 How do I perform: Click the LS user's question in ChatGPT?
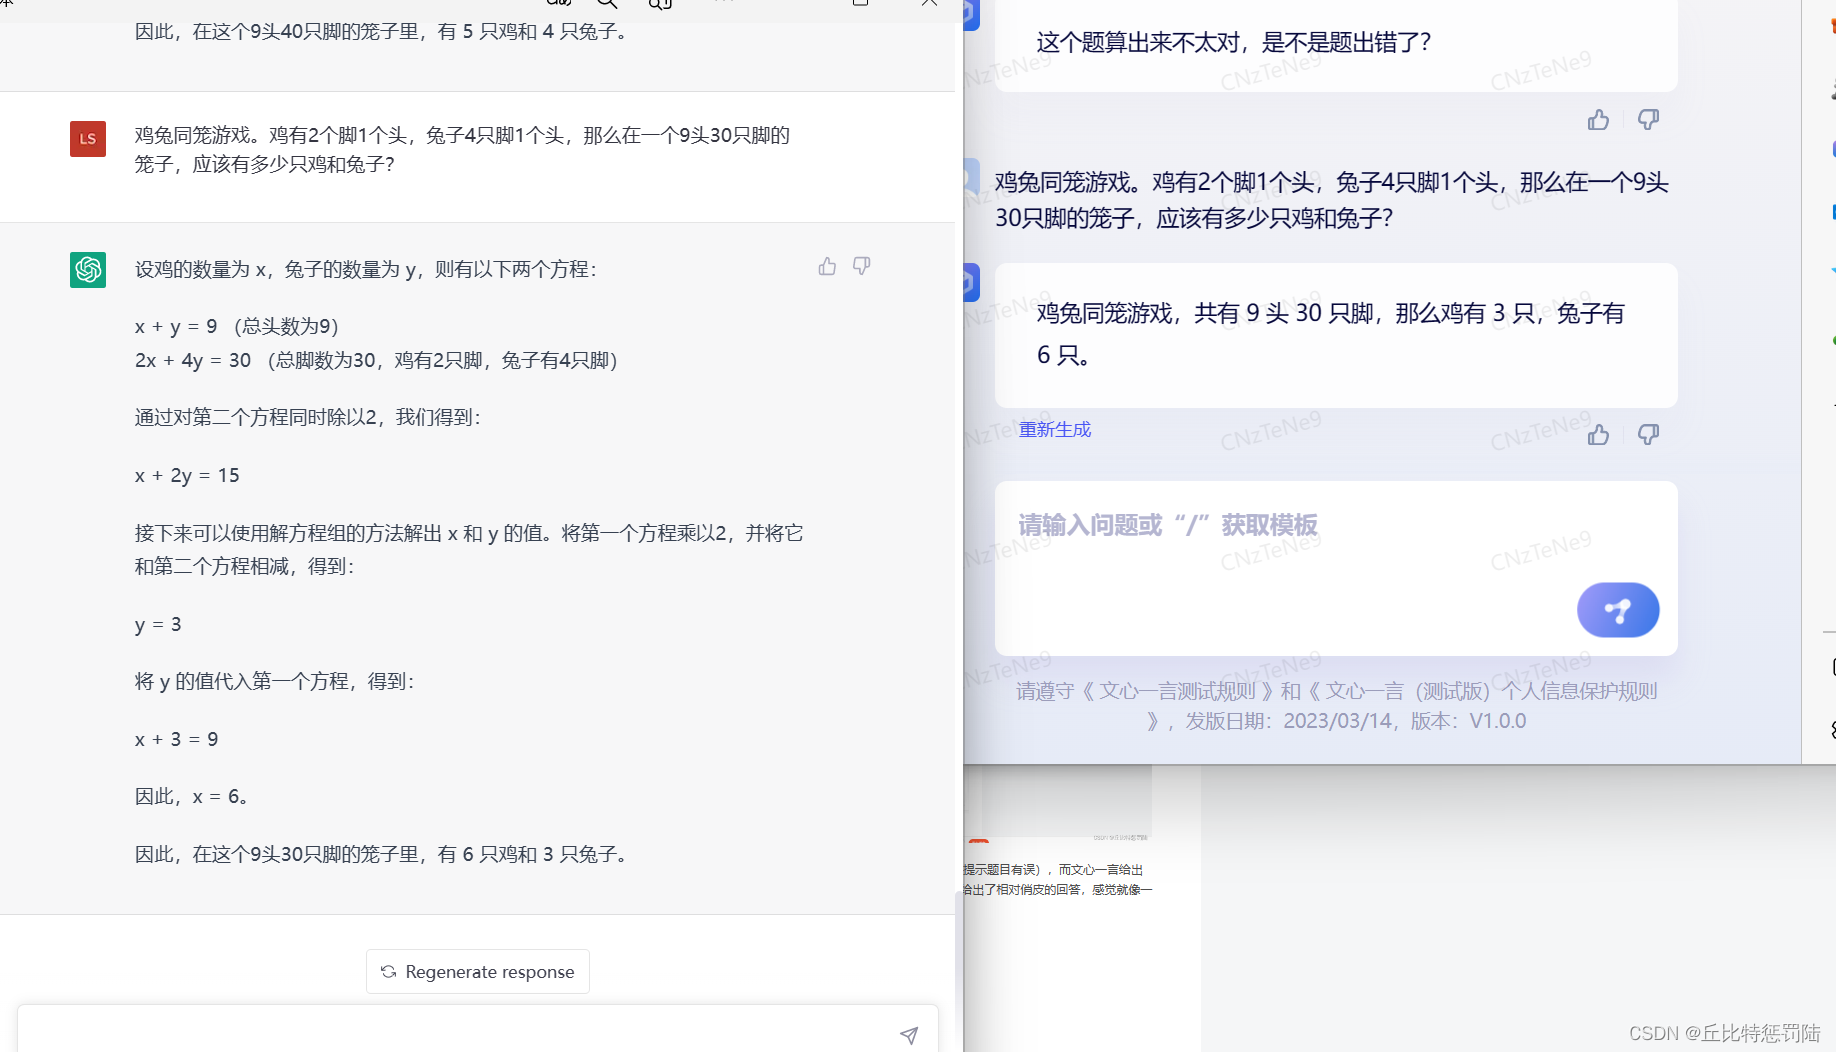tap(462, 149)
